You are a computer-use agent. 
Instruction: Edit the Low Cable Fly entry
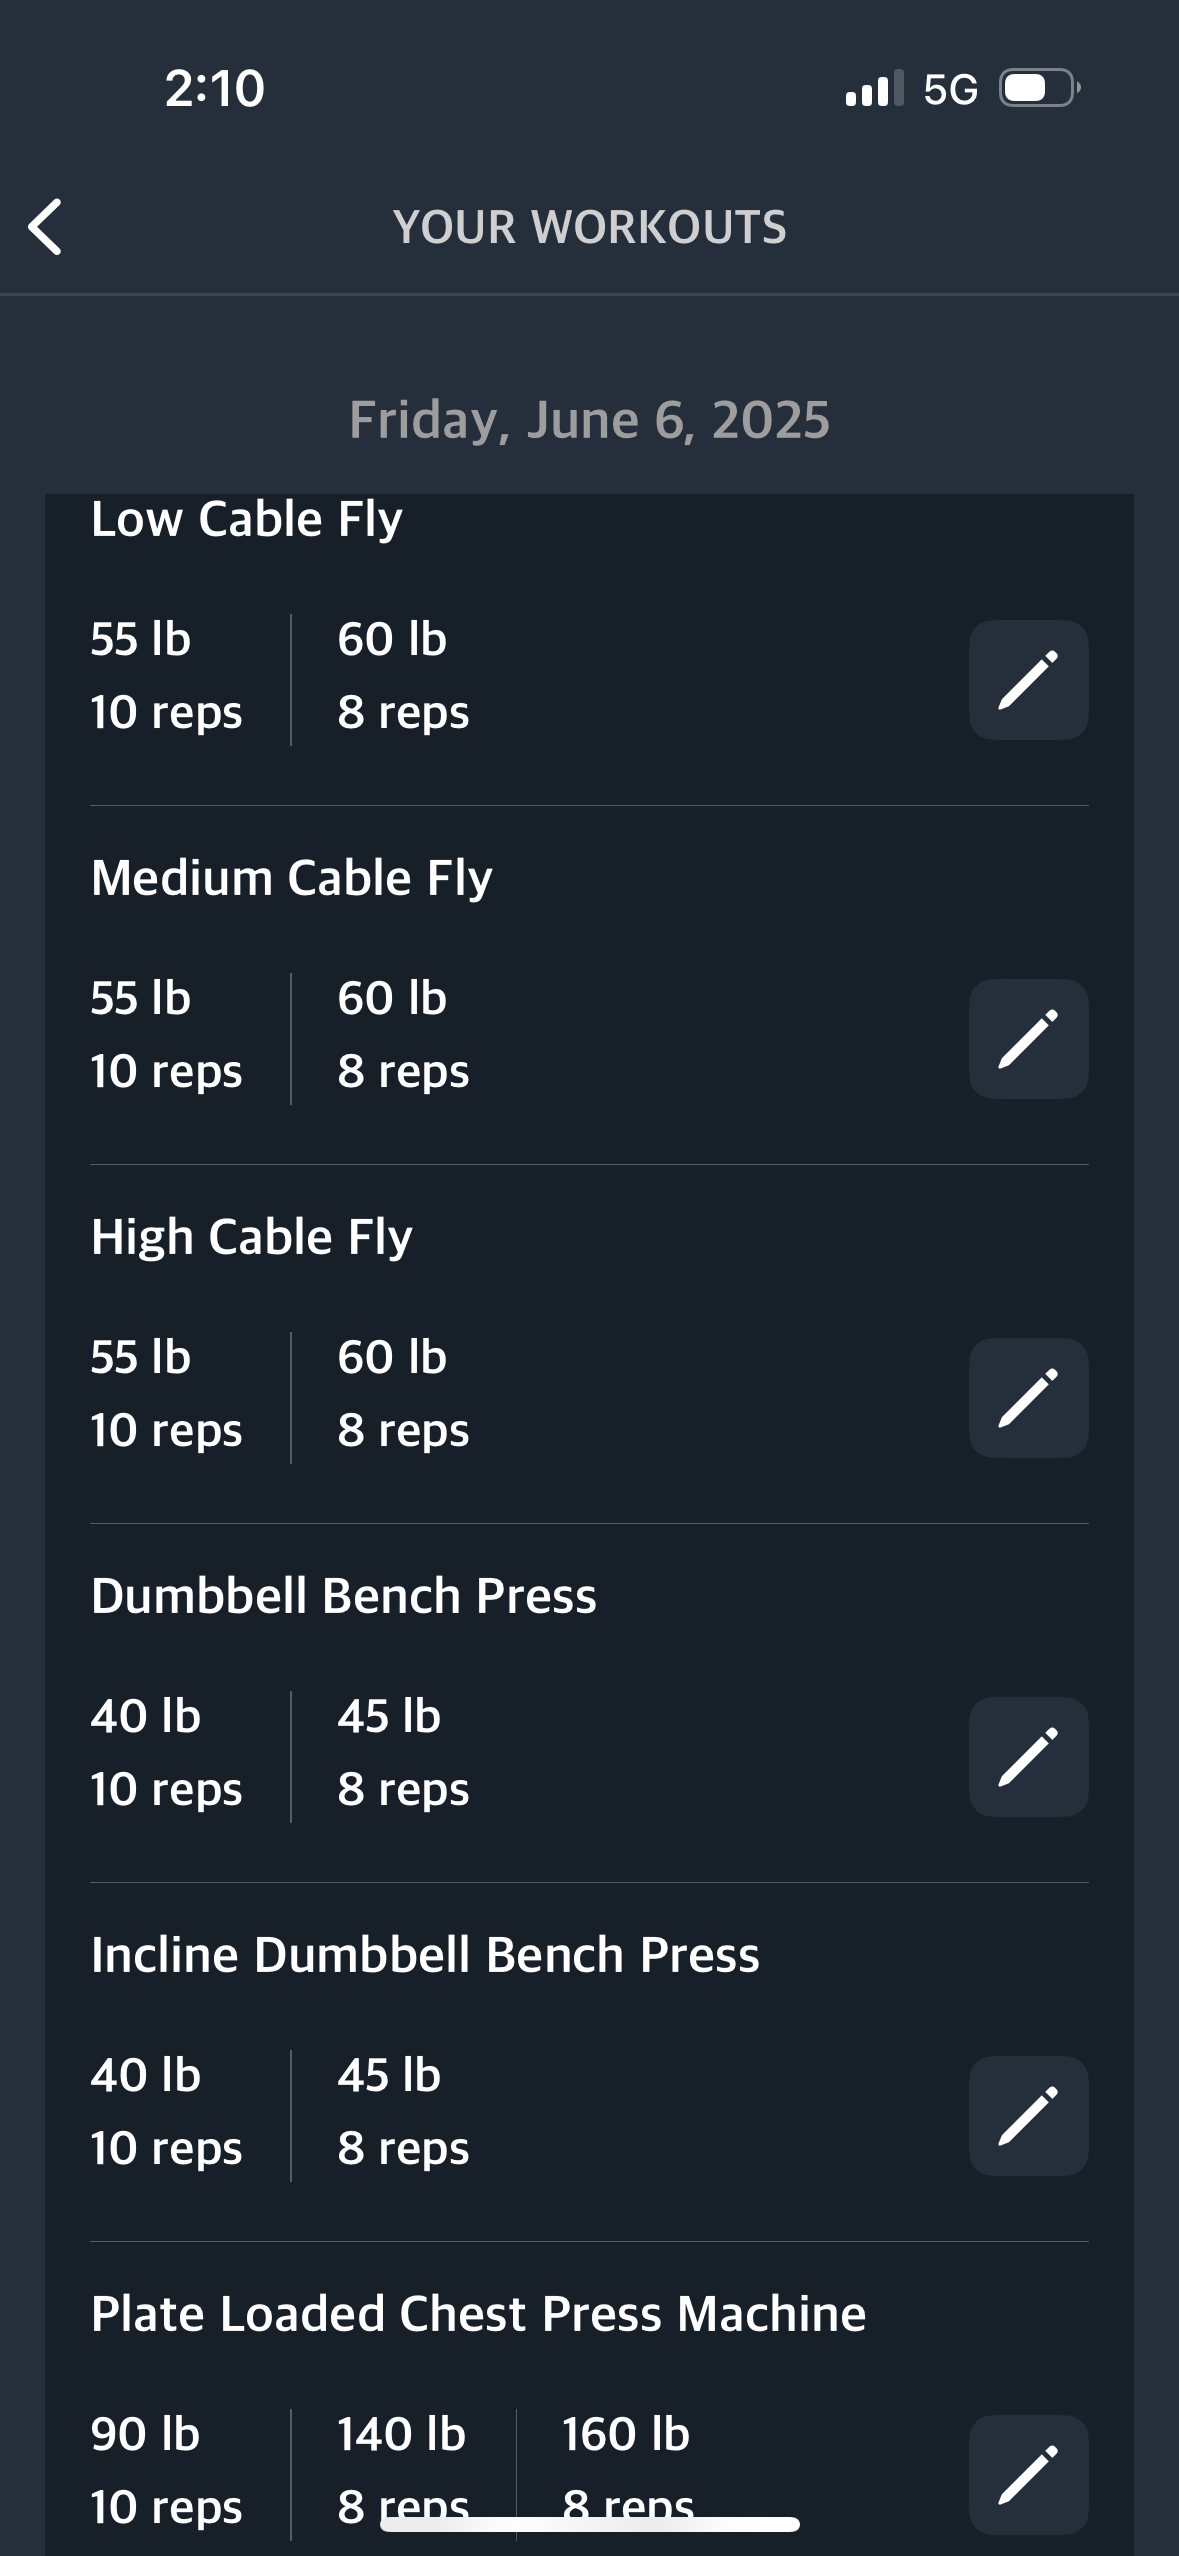click(1028, 680)
